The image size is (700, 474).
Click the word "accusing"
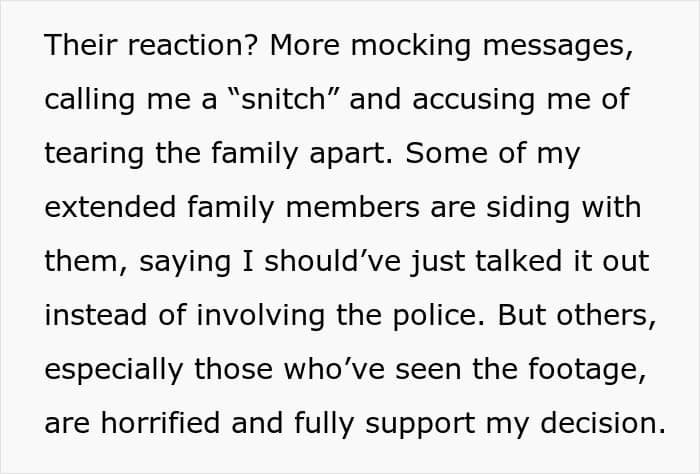click(474, 100)
